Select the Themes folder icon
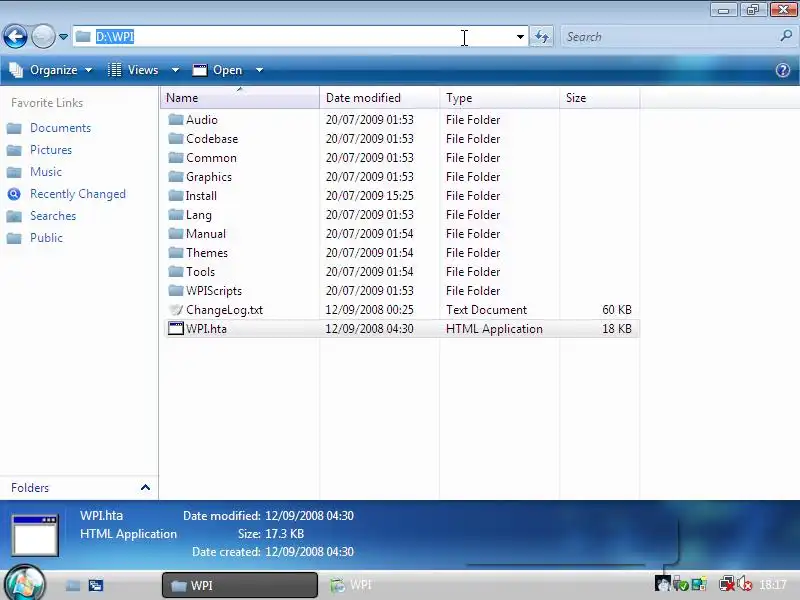Viewport: 800px width, 600px height. tap(176, 253)
